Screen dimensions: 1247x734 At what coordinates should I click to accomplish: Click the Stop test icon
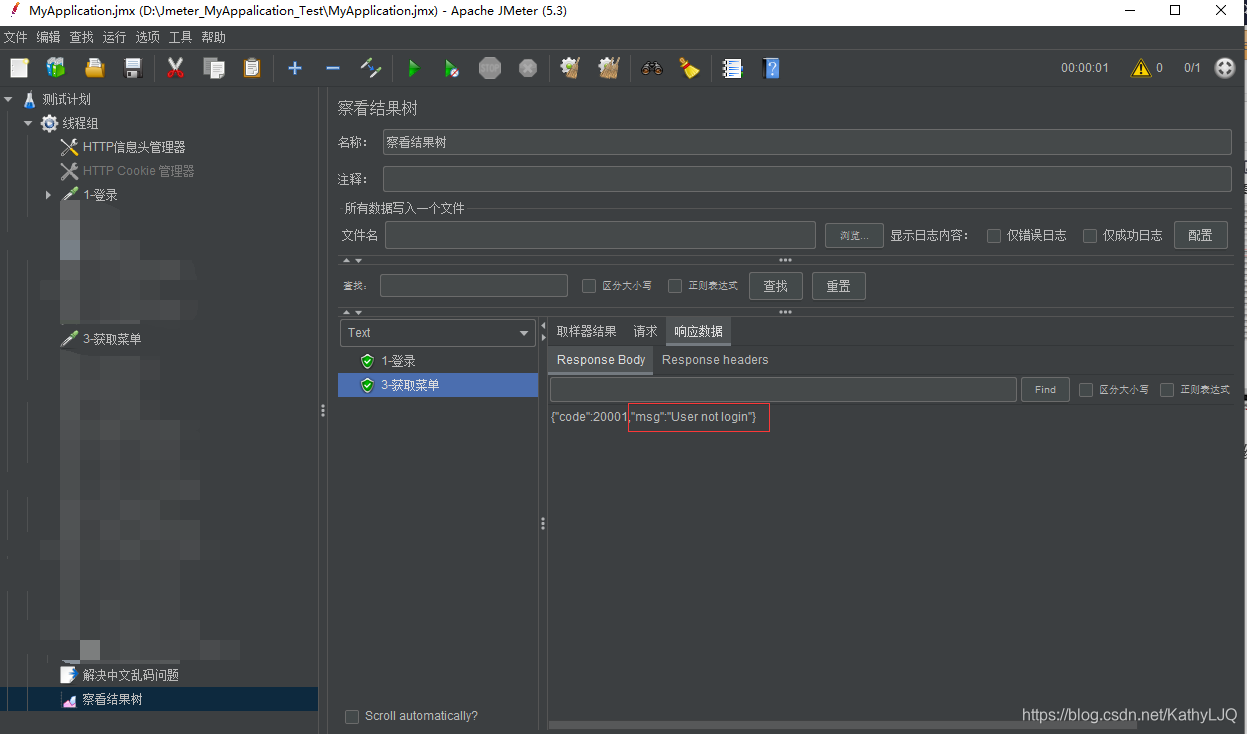point(490,68)
